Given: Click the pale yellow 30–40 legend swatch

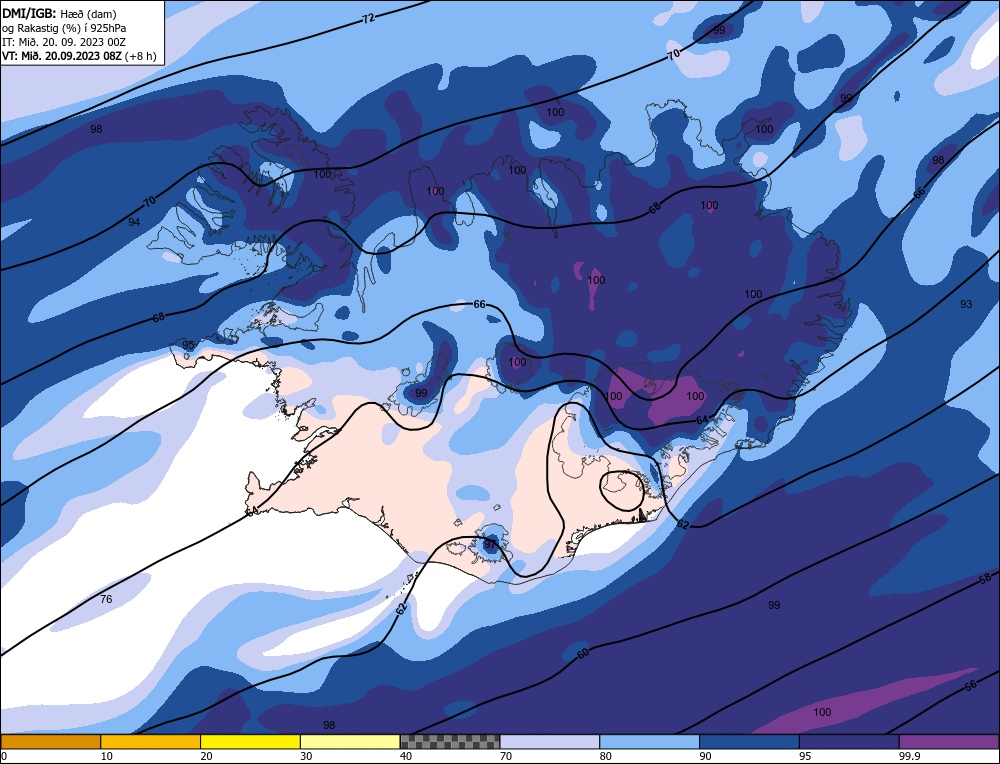Looking at the screenshot, I should tap(350, 742).
